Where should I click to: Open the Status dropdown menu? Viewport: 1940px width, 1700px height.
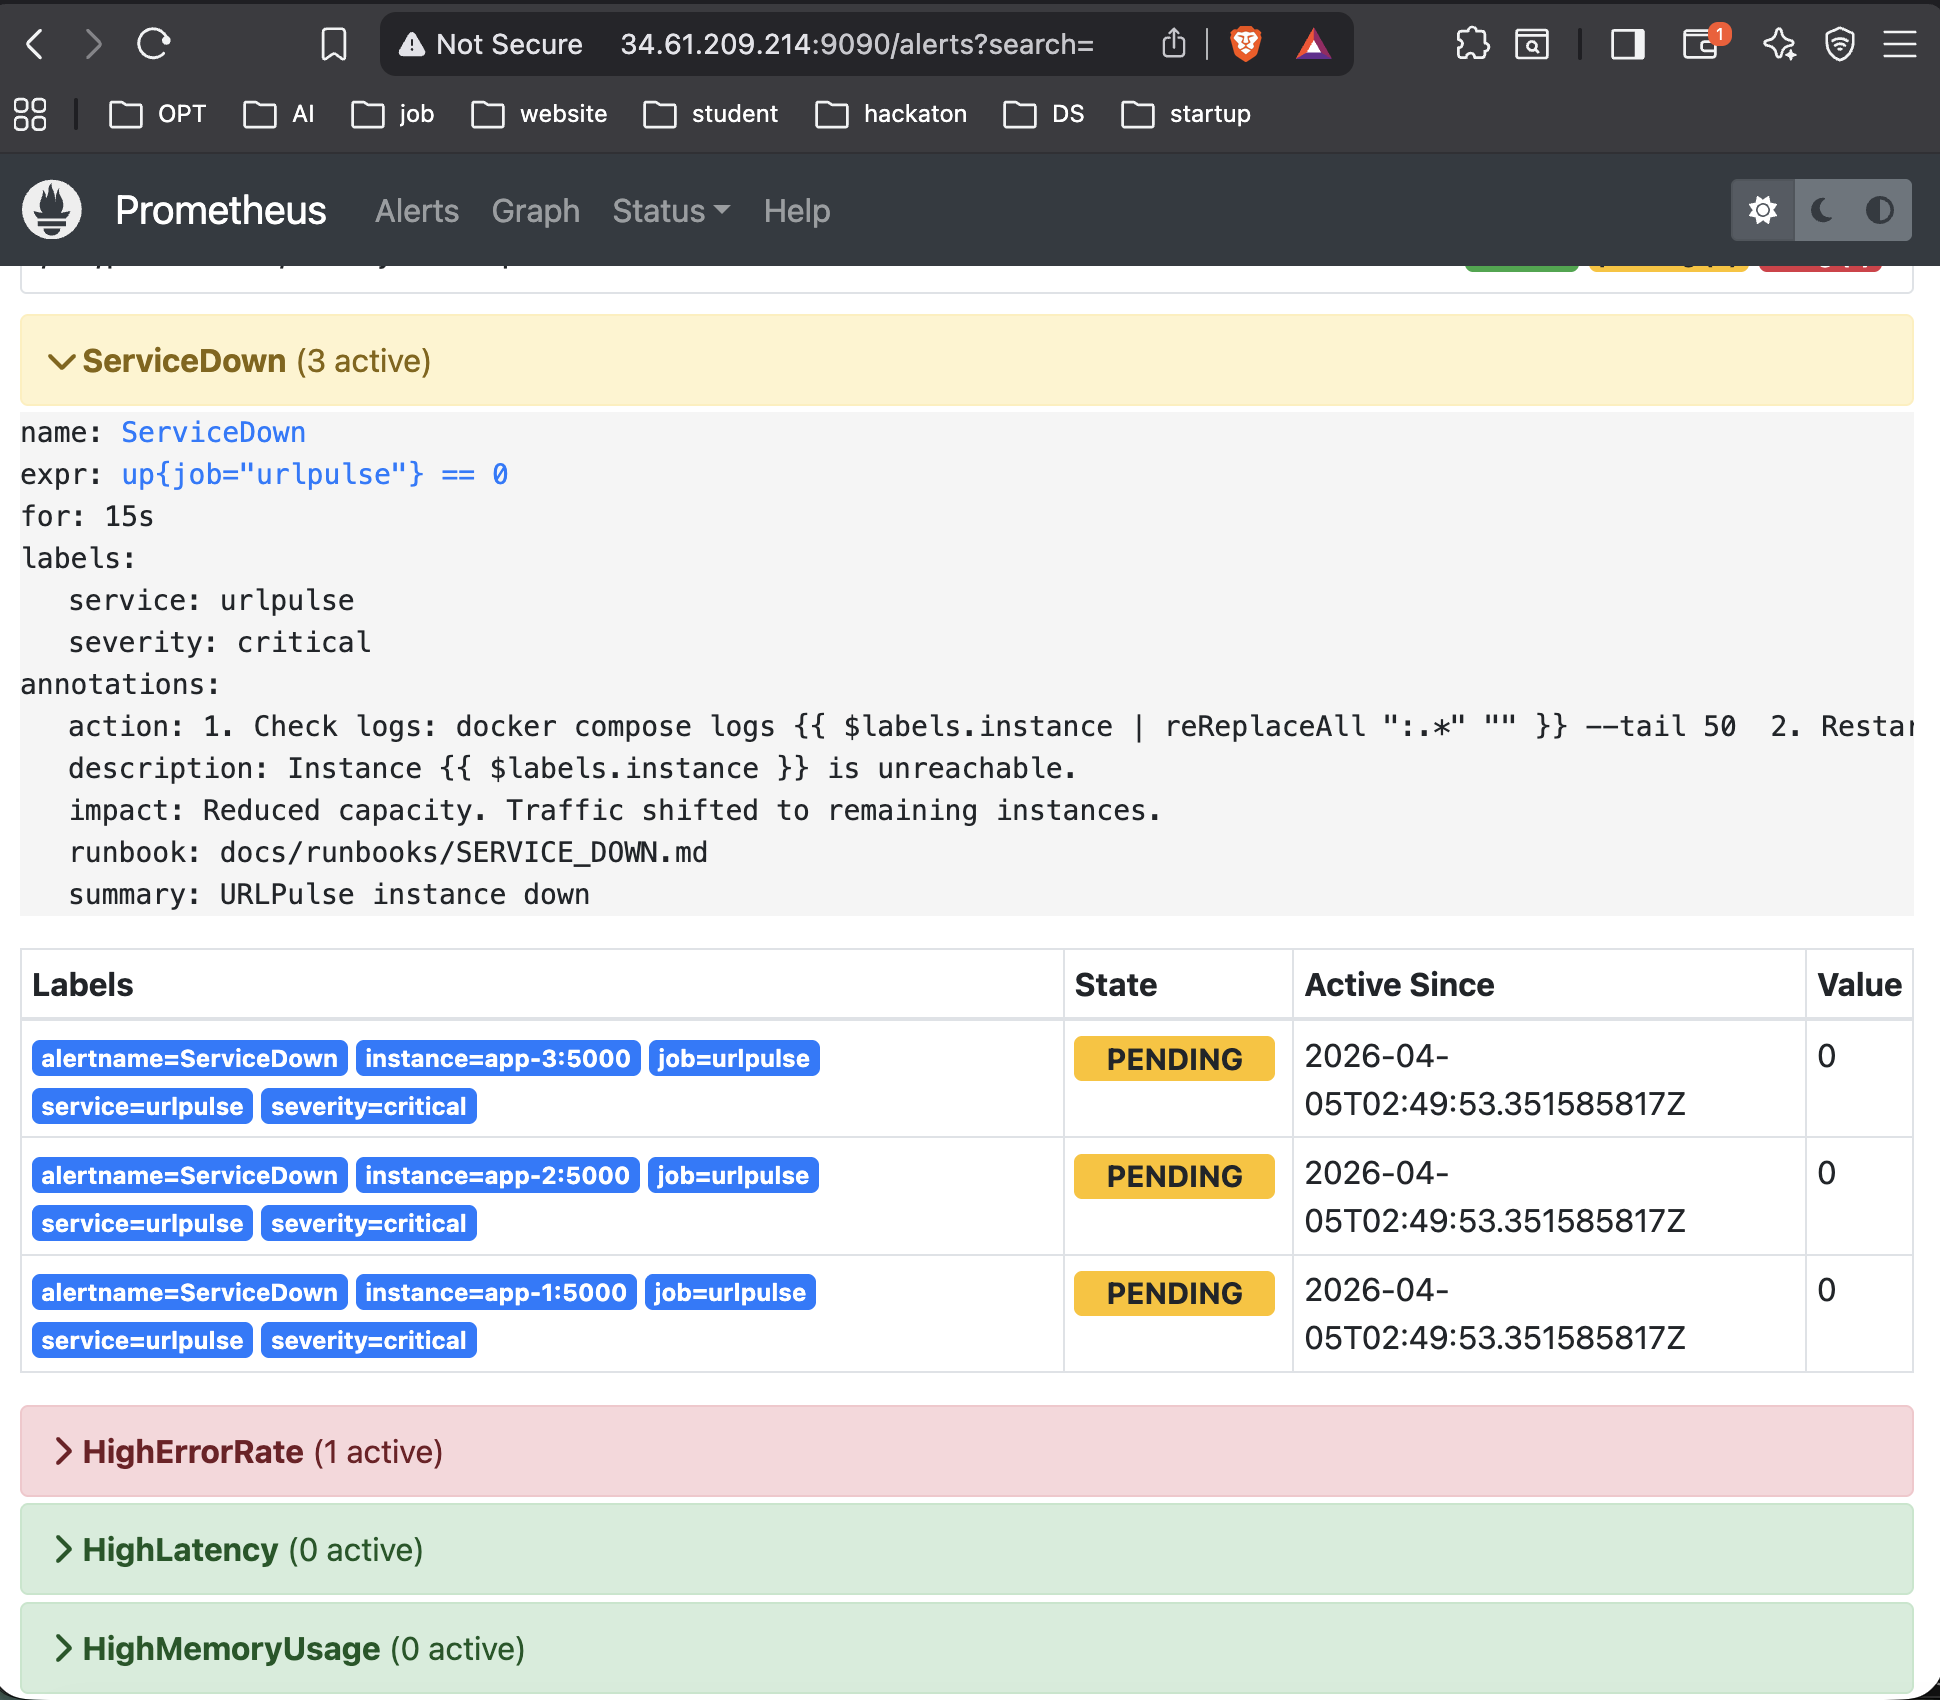coord(671,211)
